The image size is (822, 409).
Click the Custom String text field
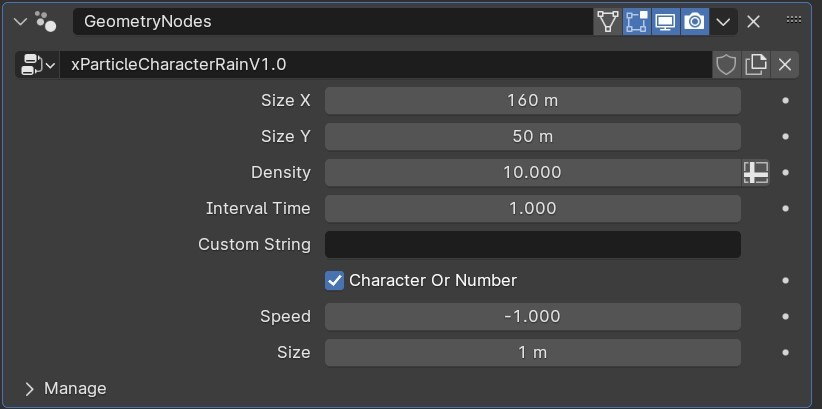pyautogui.click(x=532, y=244)
